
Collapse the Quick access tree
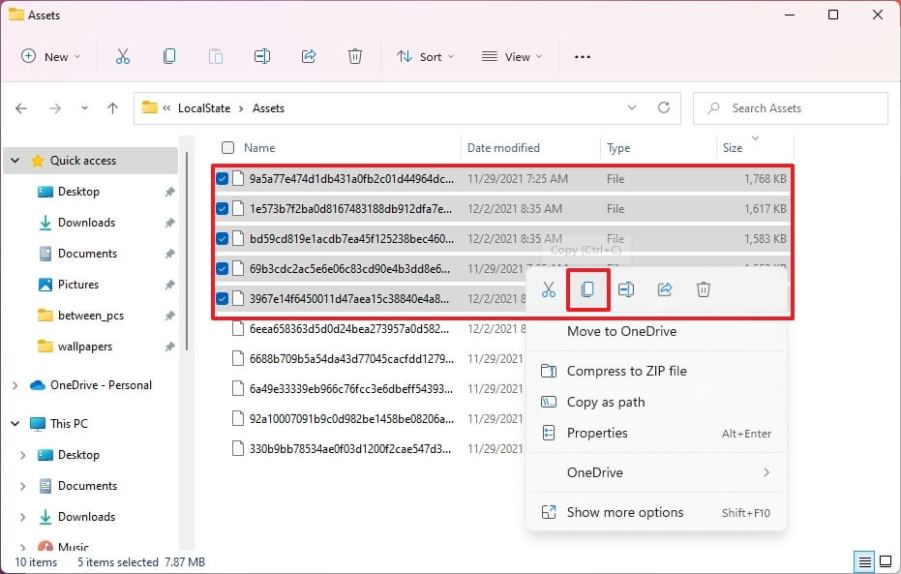point(16,161)
